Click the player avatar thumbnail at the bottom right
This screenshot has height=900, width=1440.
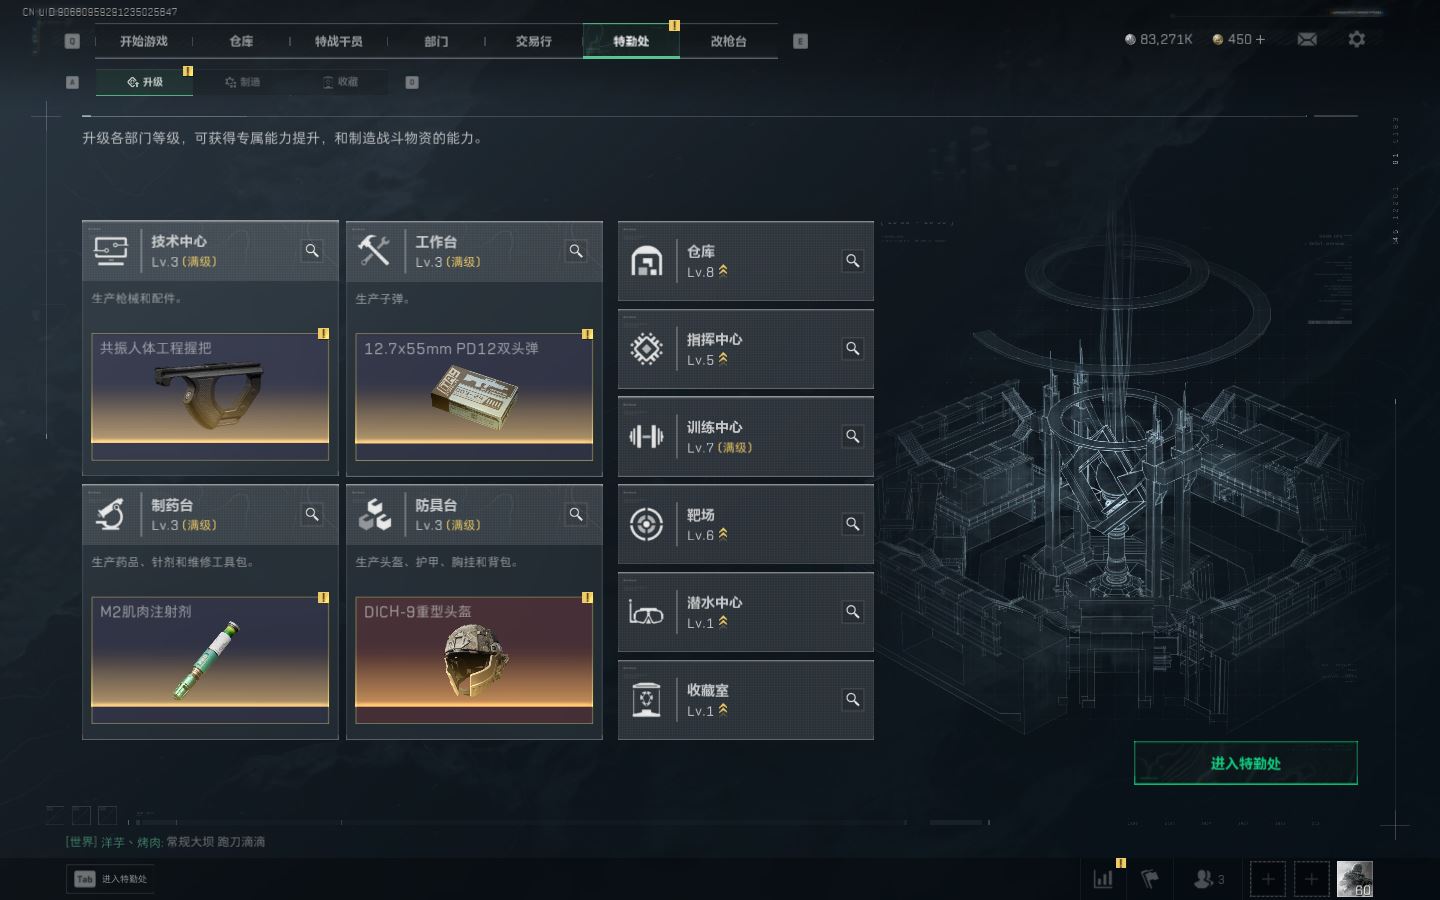(x=1355, y=879)
